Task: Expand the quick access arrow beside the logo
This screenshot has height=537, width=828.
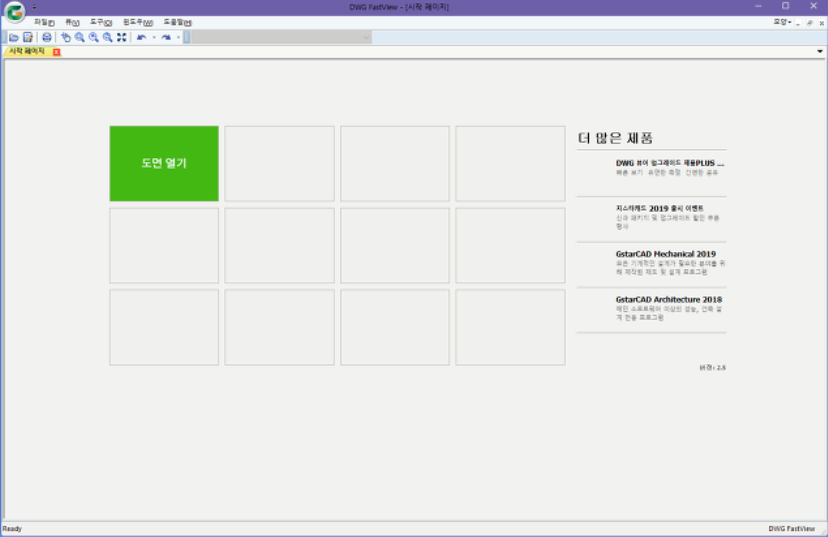Action: click(34, 7)
